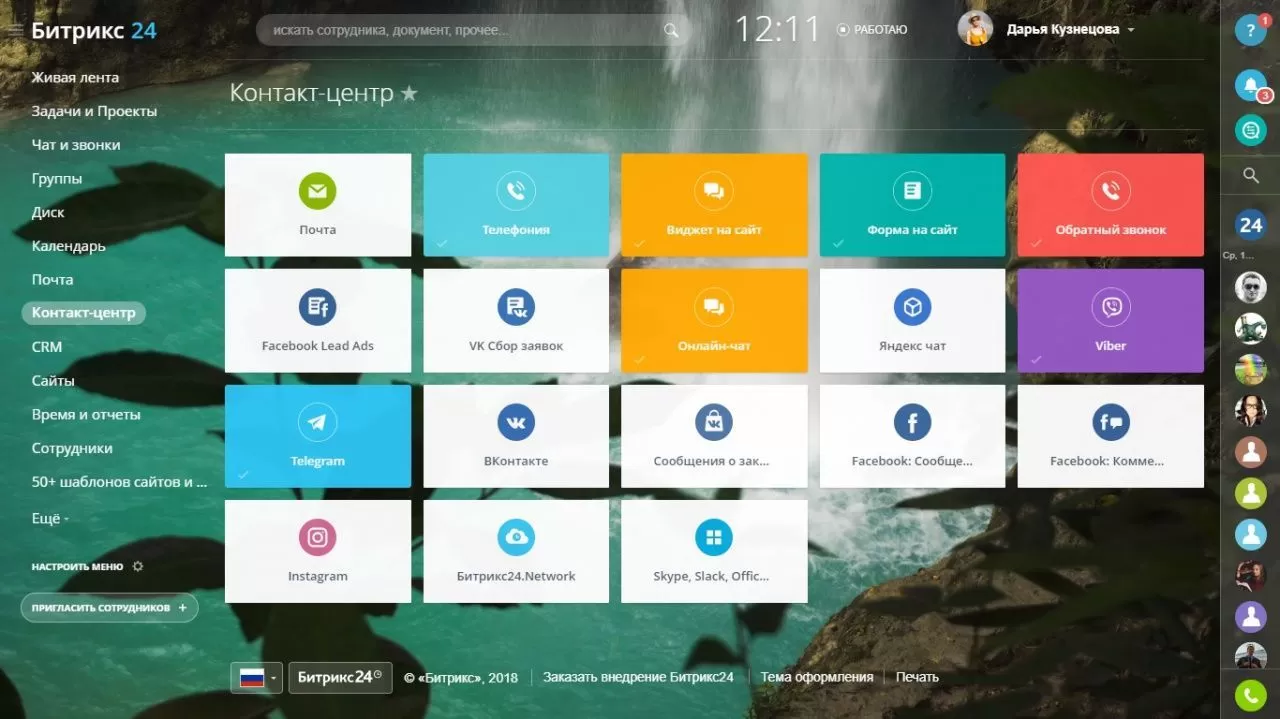The width and height of the screenshot is (1280, 719).
Task: Toggle favorite star next to Контакт-центр
Action: coord(409,94)
